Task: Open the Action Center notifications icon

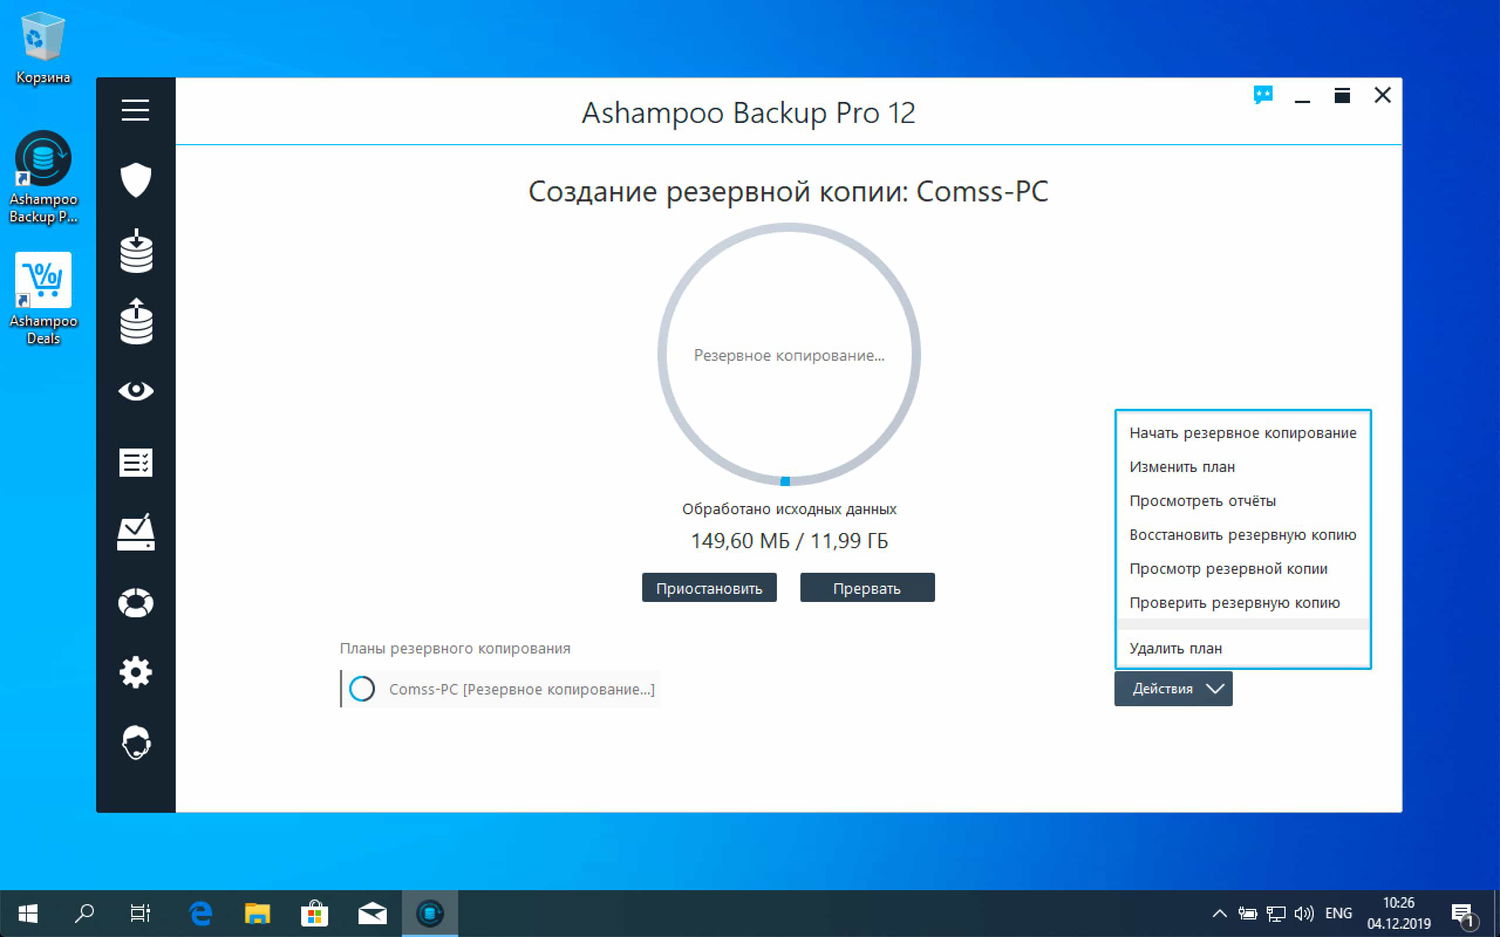Action: (x=1464, y=913)
